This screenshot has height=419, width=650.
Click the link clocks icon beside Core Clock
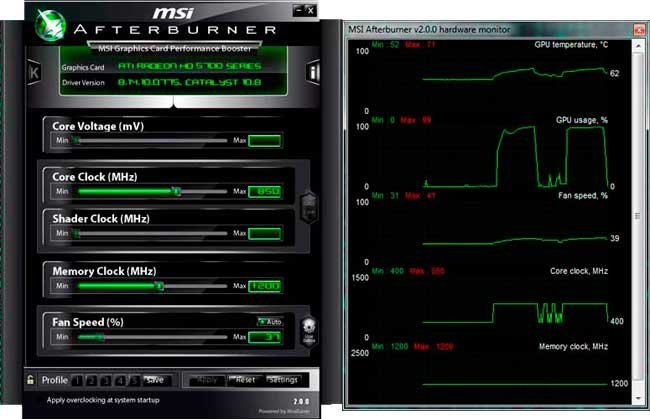pos(308,208)
